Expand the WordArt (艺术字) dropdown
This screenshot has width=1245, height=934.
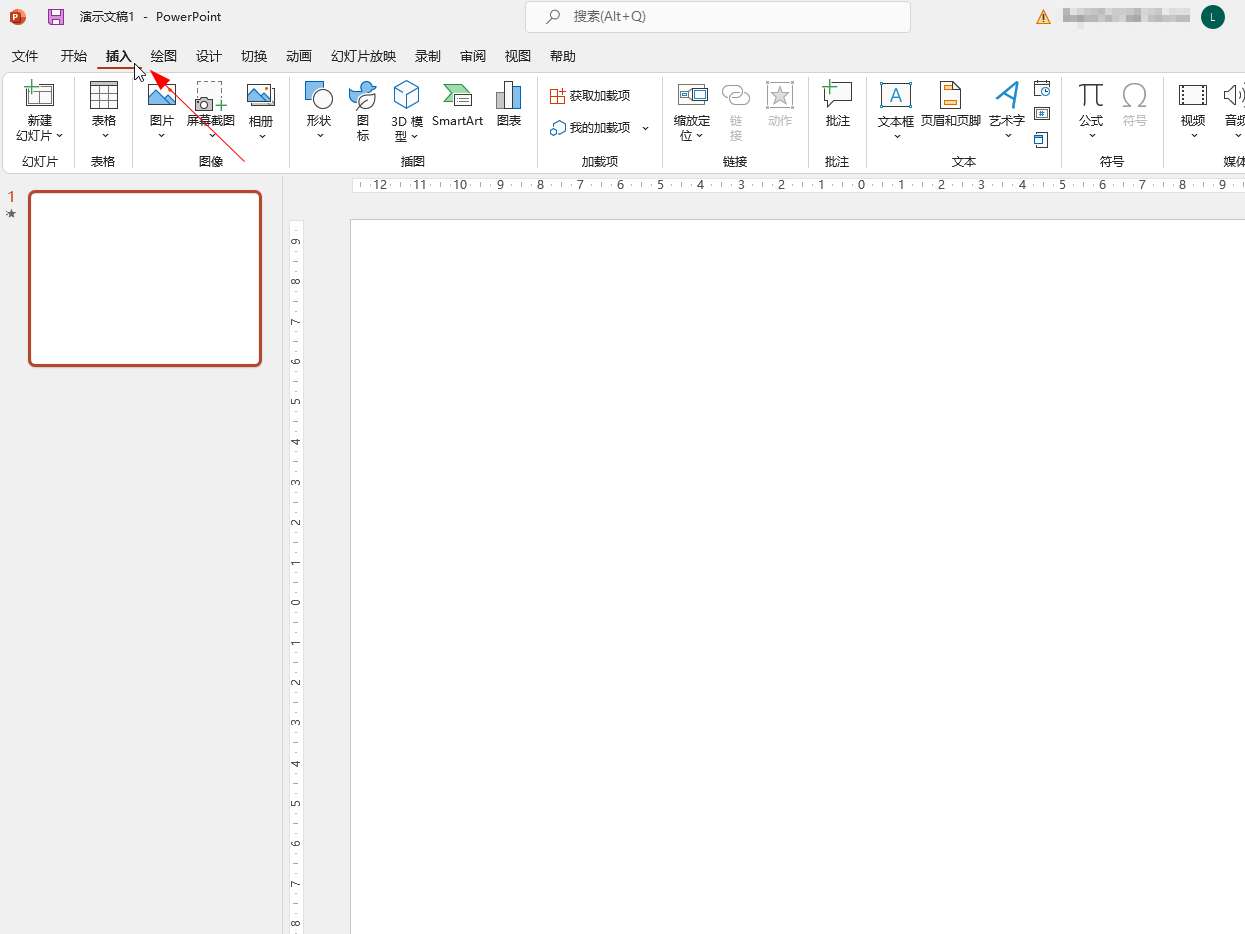point(1007,135)
